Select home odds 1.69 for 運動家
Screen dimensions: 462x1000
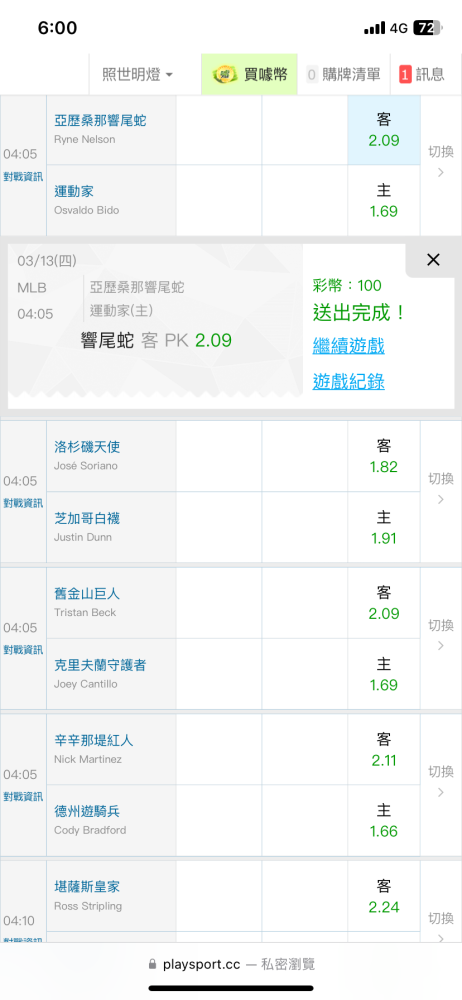[384, 200]
